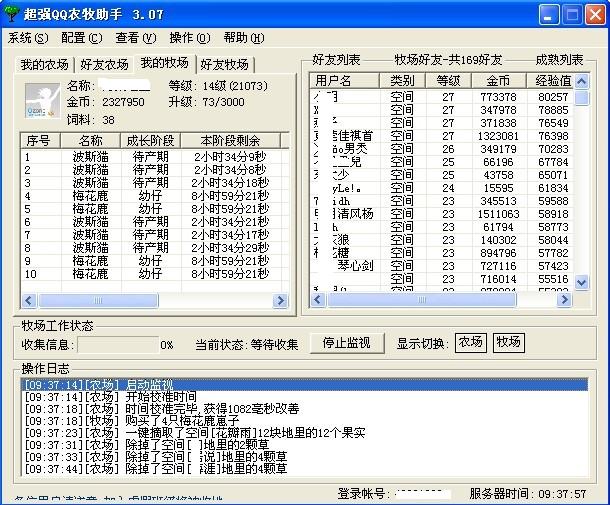Click the 成熟列表 label
Viewport: 610px width, 505px height.
click(x=559, y=60)
